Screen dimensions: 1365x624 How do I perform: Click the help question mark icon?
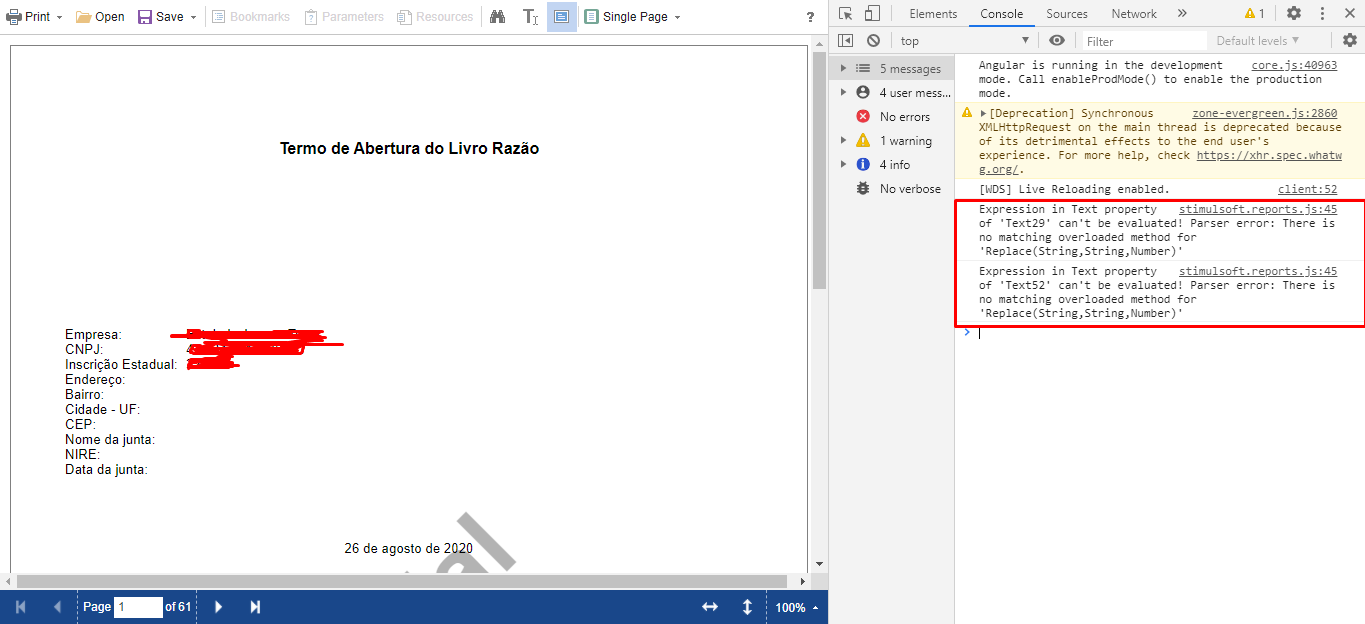click(x=810, y=17)
